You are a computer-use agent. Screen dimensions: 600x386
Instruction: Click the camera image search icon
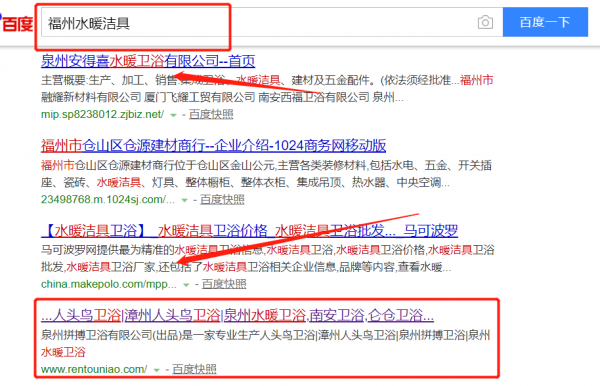coord(485,23)
